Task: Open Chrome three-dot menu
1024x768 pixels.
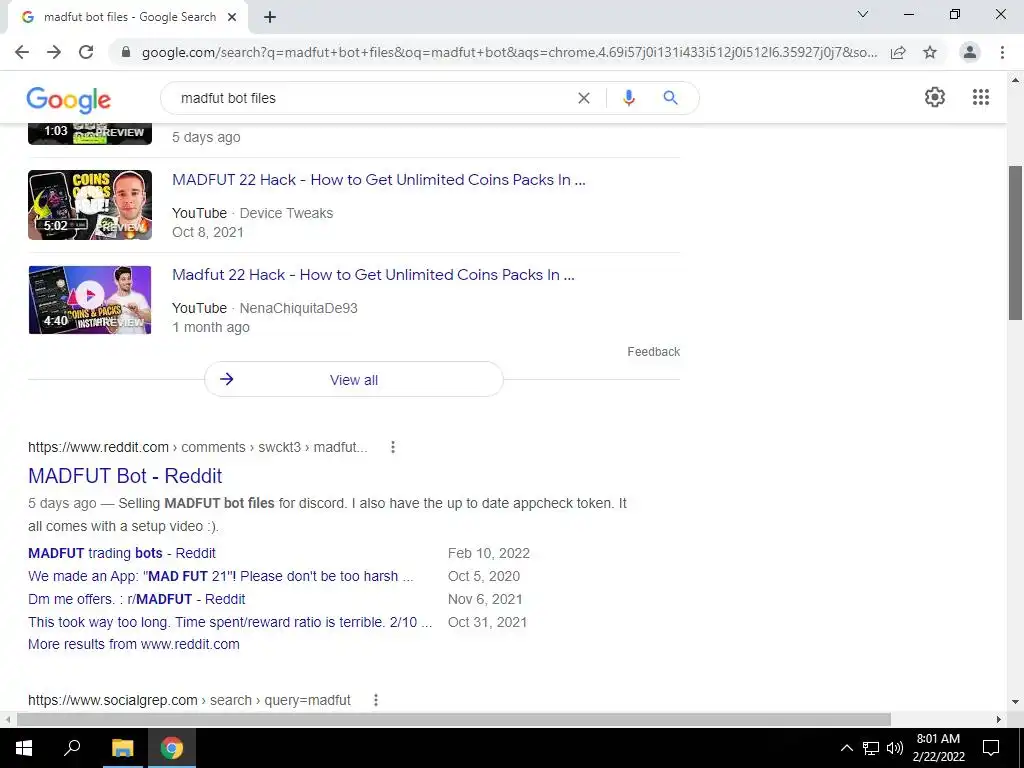Action: tap(1002, 52)
